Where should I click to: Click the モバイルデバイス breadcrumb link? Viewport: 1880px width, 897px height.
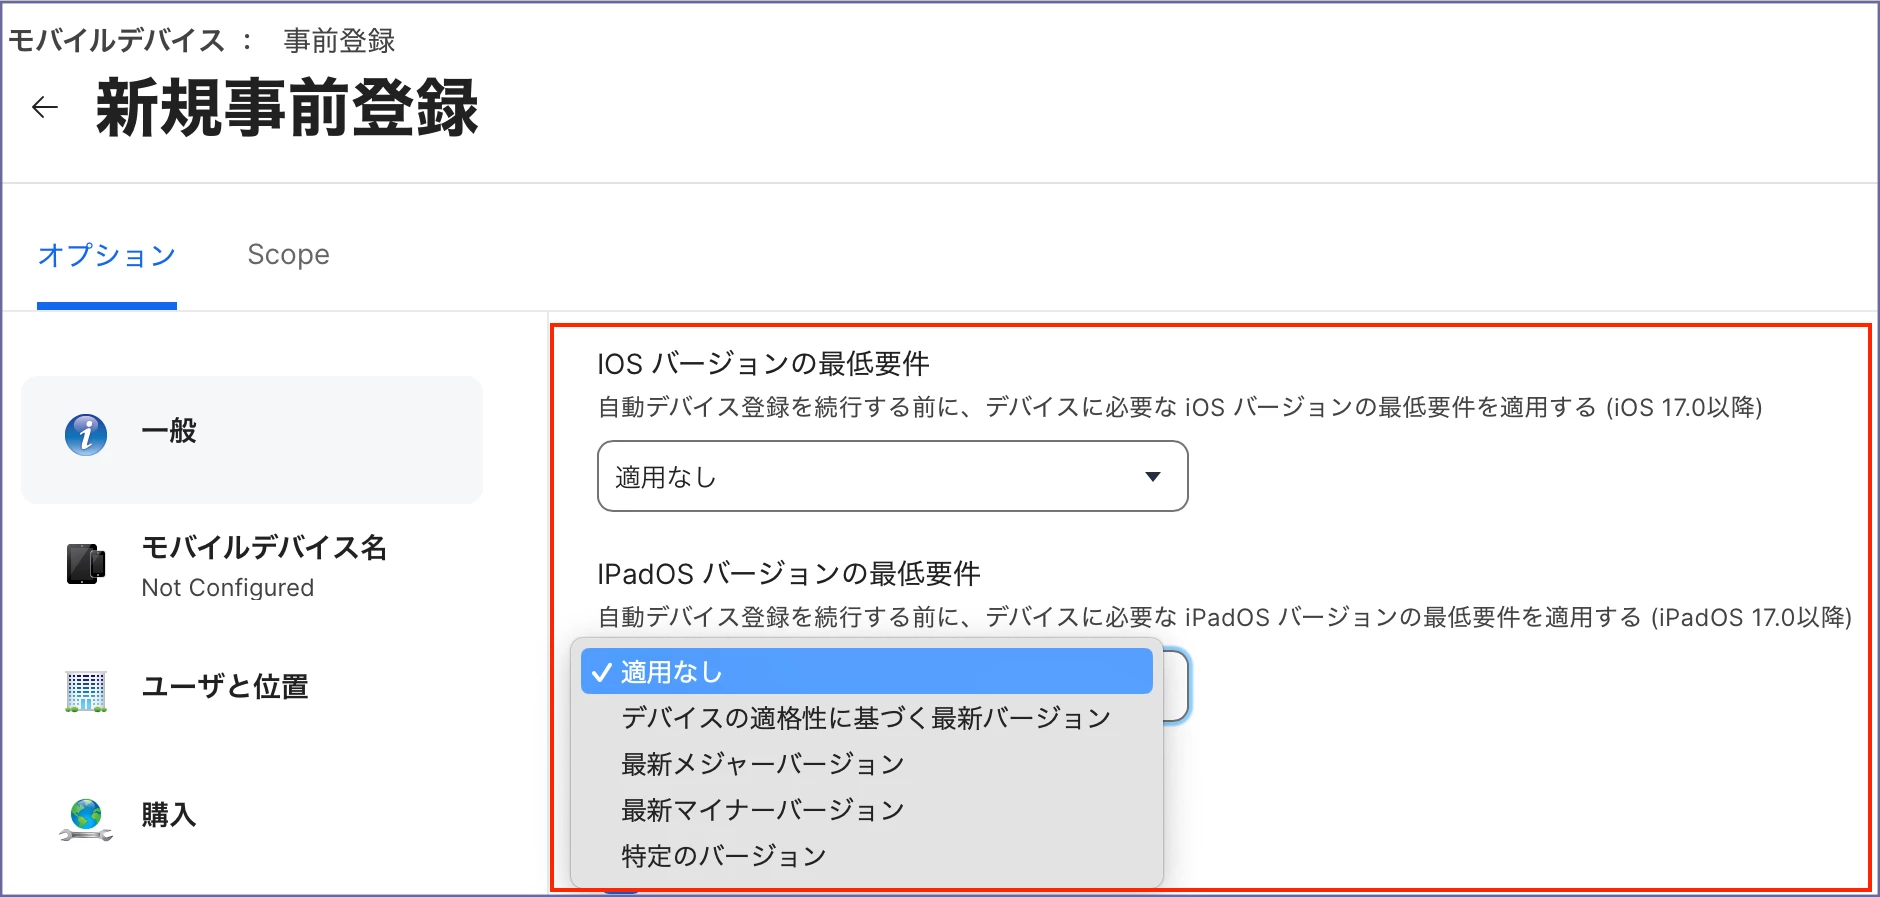(x=116, y=41)
